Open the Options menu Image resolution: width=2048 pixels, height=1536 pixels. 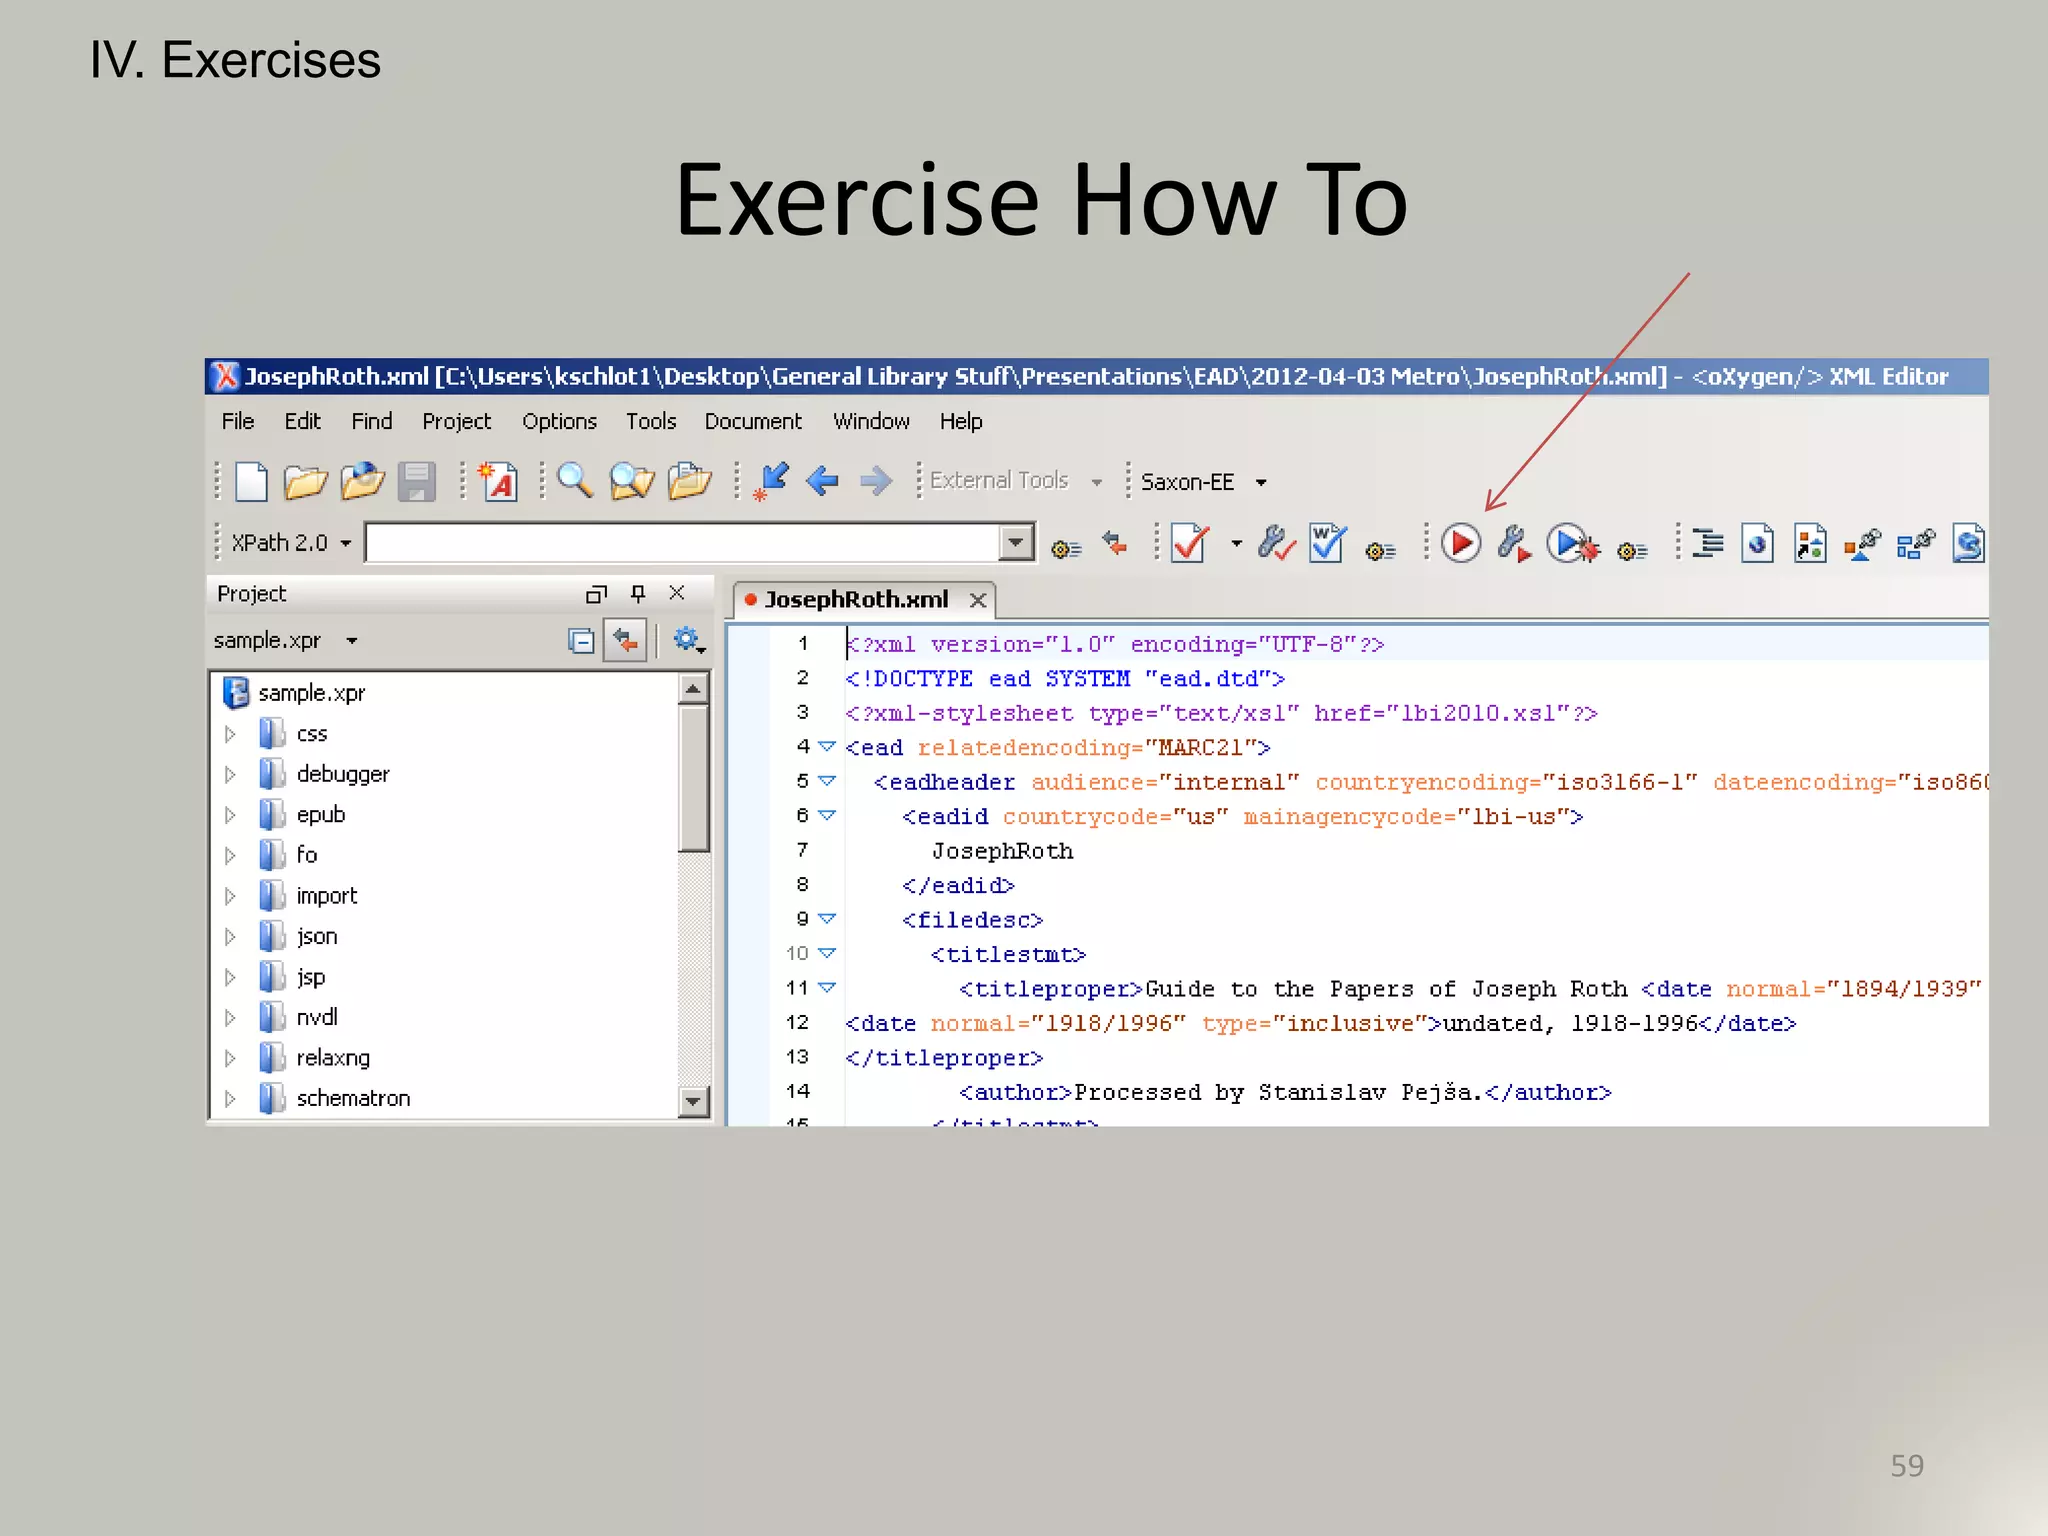pyautogui.click(x=559, y=421)
